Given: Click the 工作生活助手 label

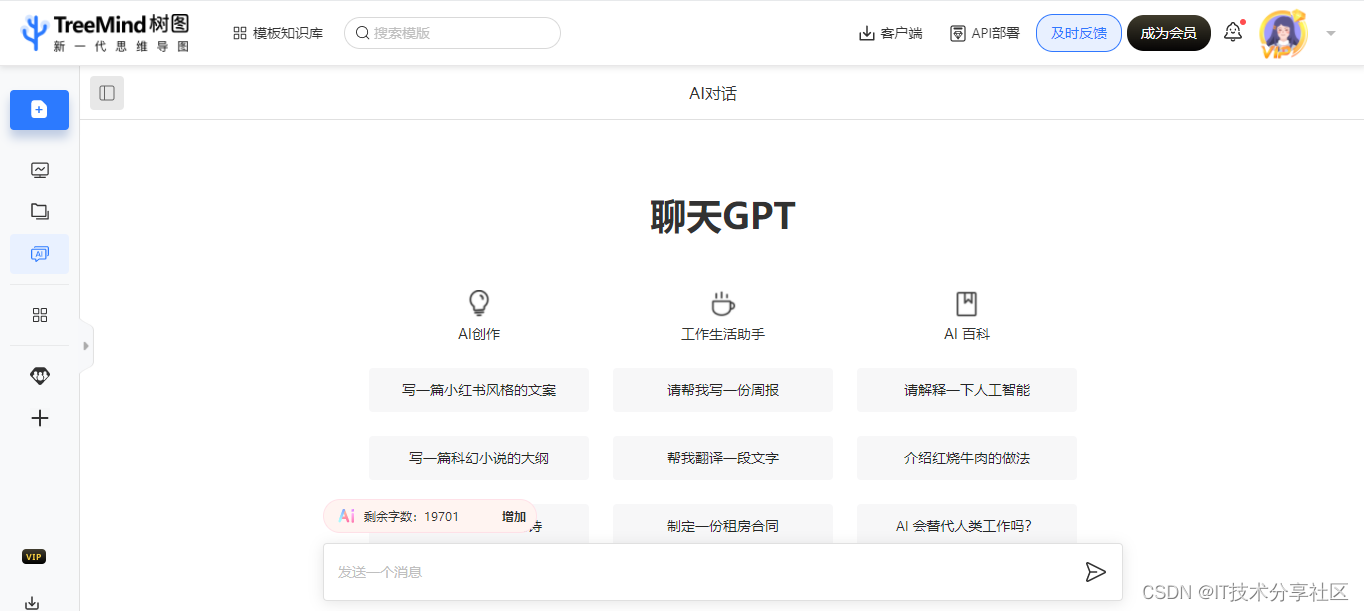Looking at the screenshot, I should click(723, 334).
